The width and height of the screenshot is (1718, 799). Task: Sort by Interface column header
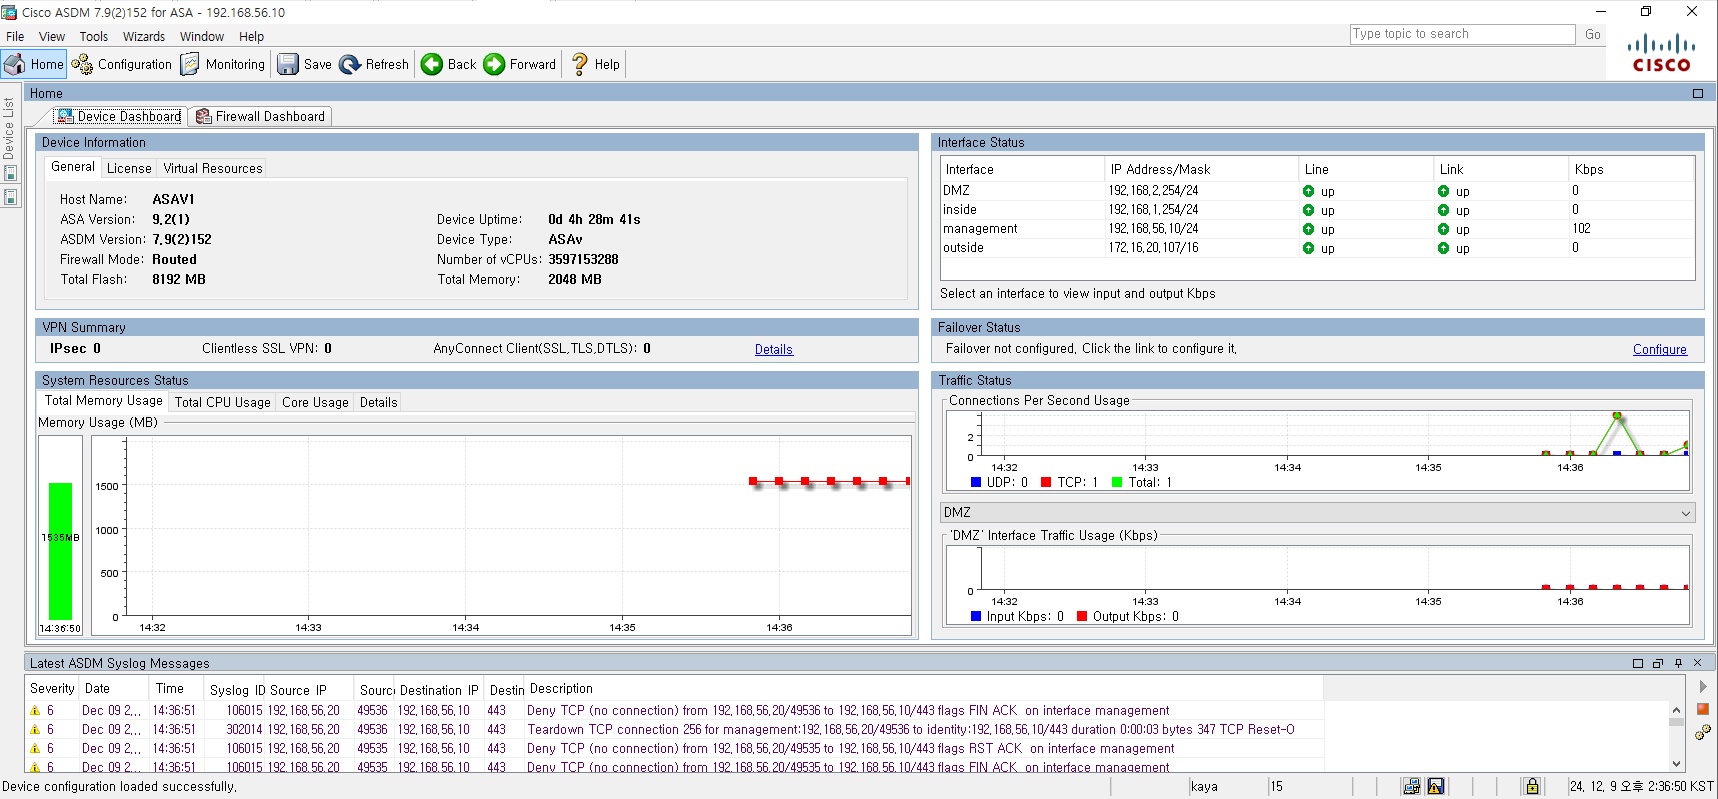[1022, 169]
